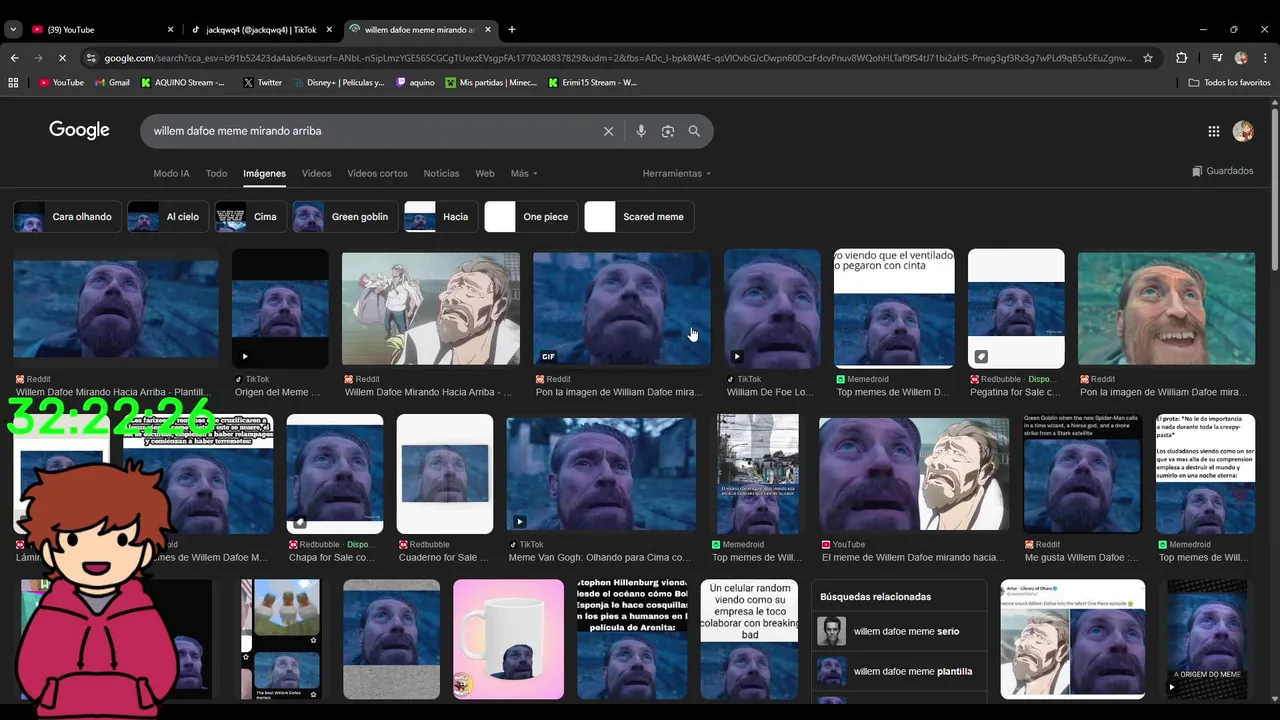This screenshot has width=1280, height=720.
Task: Apply Green goblin filter chip
Action: tap(345, 217)
